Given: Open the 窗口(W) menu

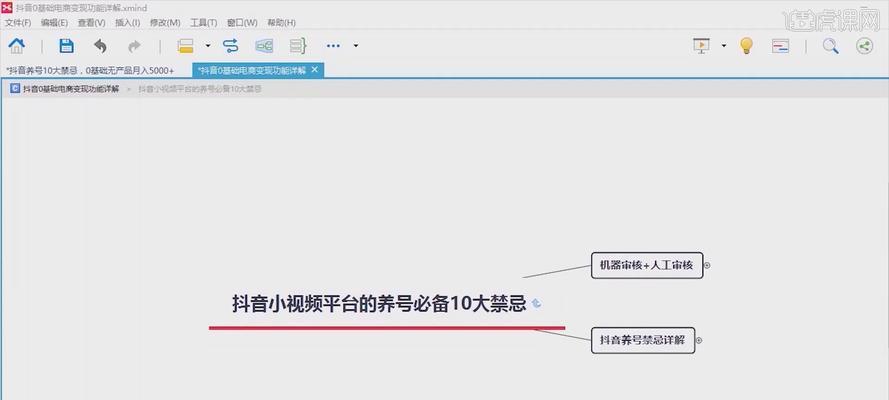Looking at the screenshot, I should pos(242,23).
